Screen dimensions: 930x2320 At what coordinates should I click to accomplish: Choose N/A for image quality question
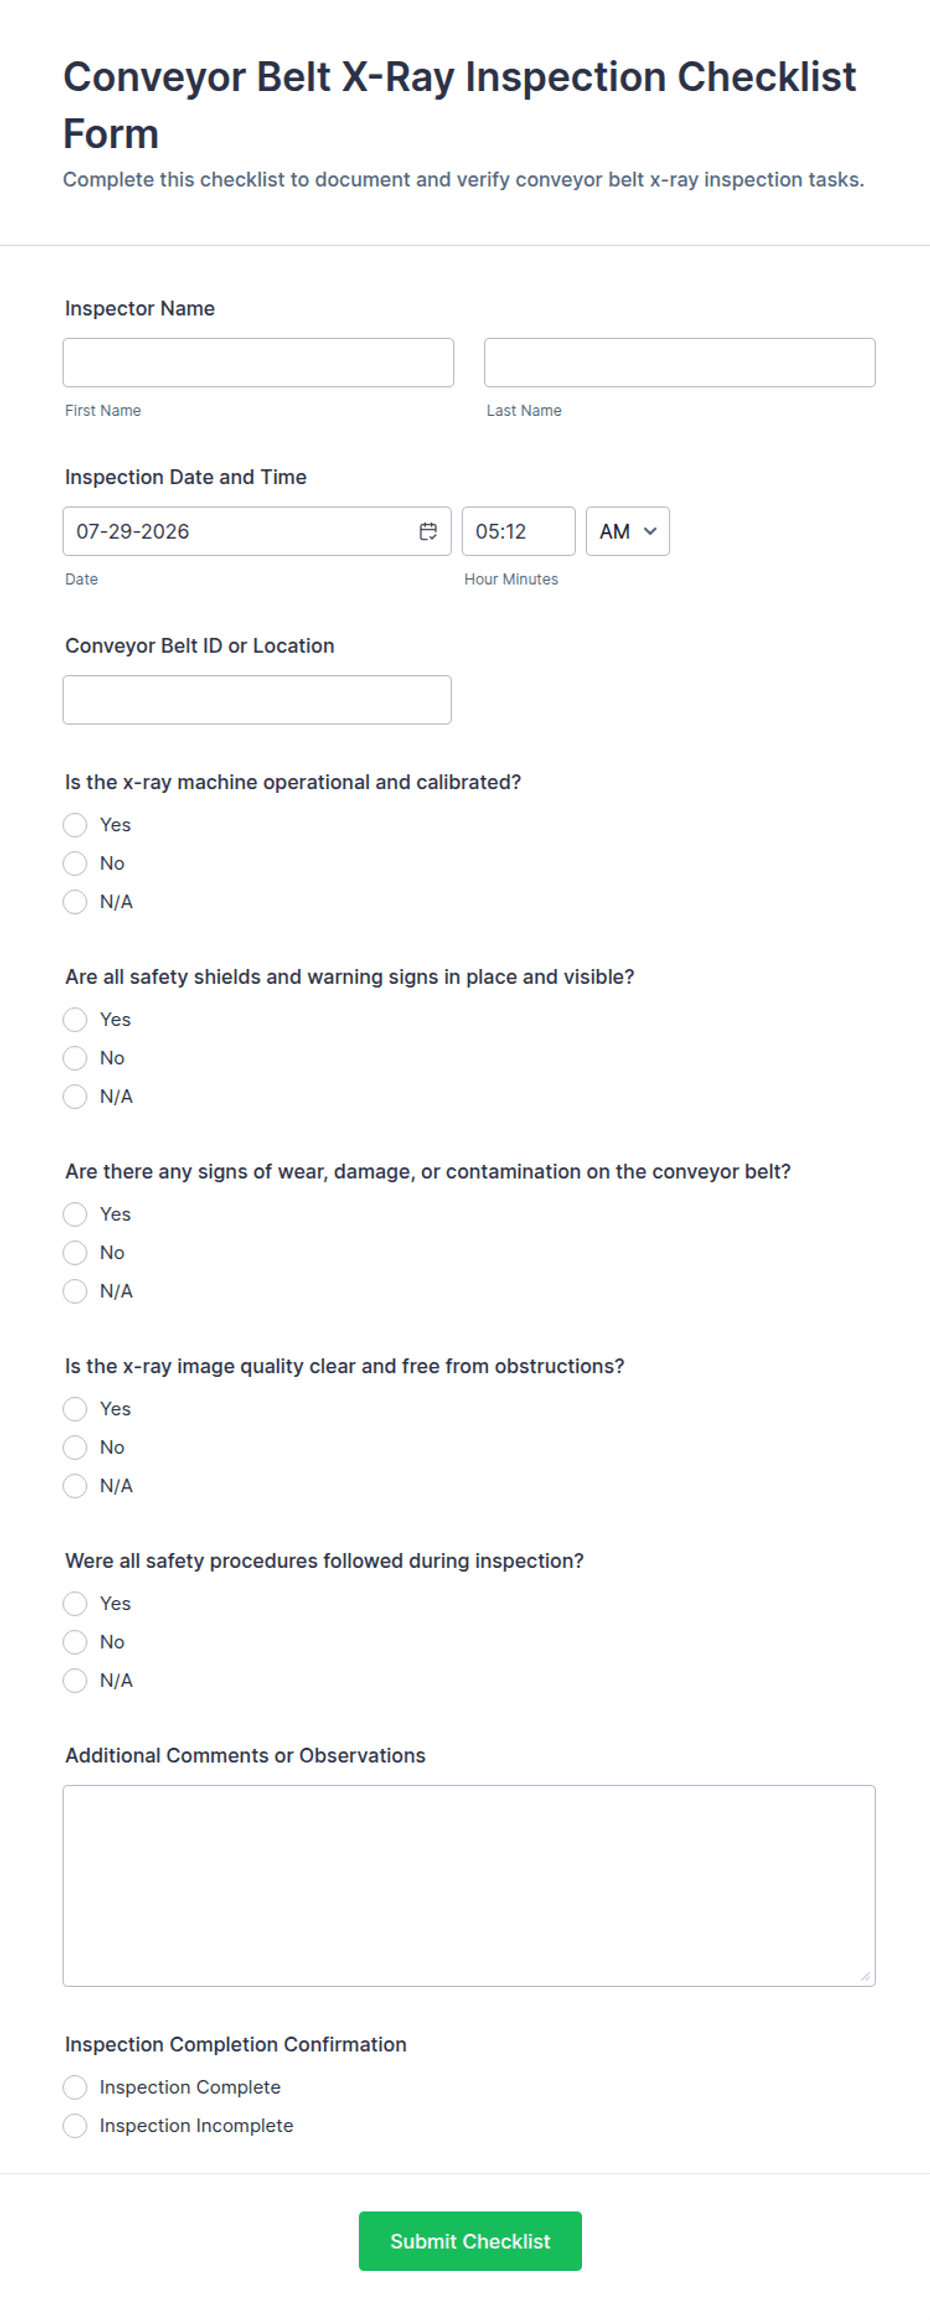coord(75,1486)
